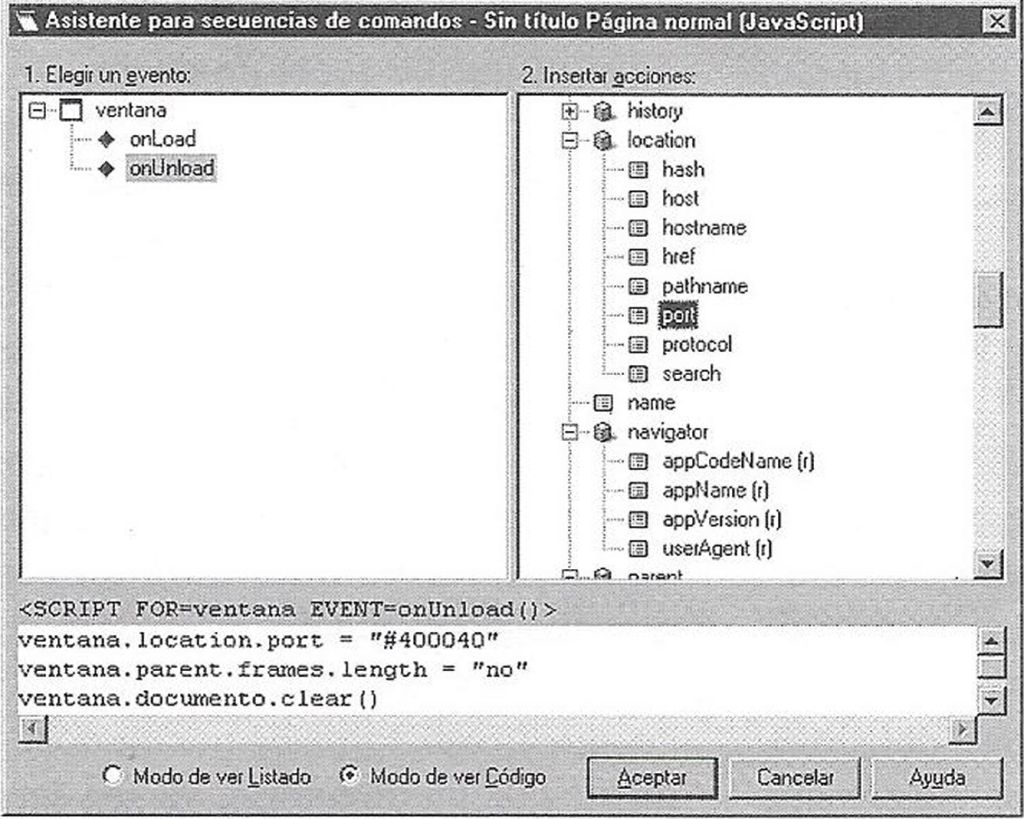
Task: Click code pane horizontal scroll left arrow
Action: (x=33, y=729)
